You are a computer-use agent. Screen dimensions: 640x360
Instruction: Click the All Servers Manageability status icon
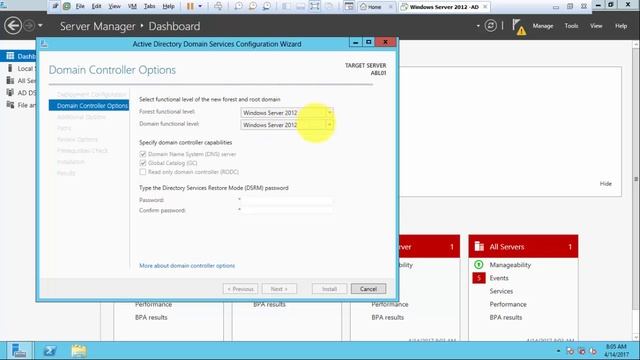[479, 264]
